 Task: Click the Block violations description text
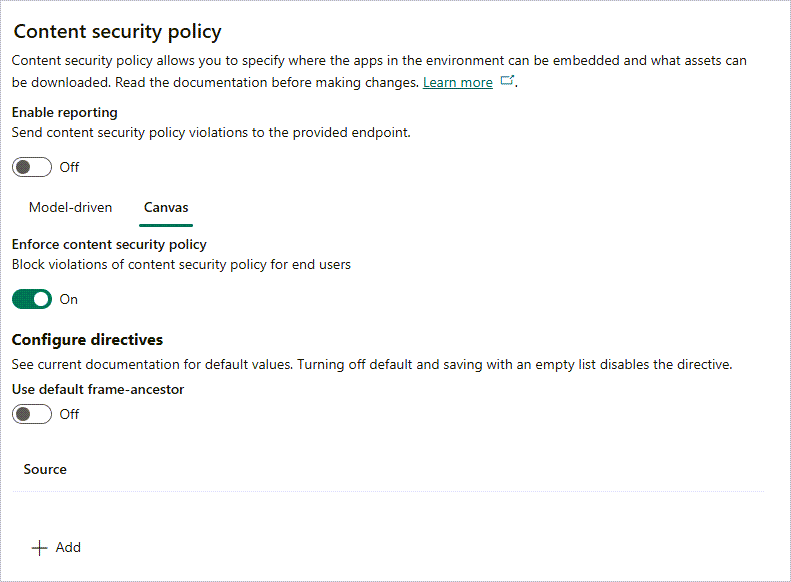(181, 265)
